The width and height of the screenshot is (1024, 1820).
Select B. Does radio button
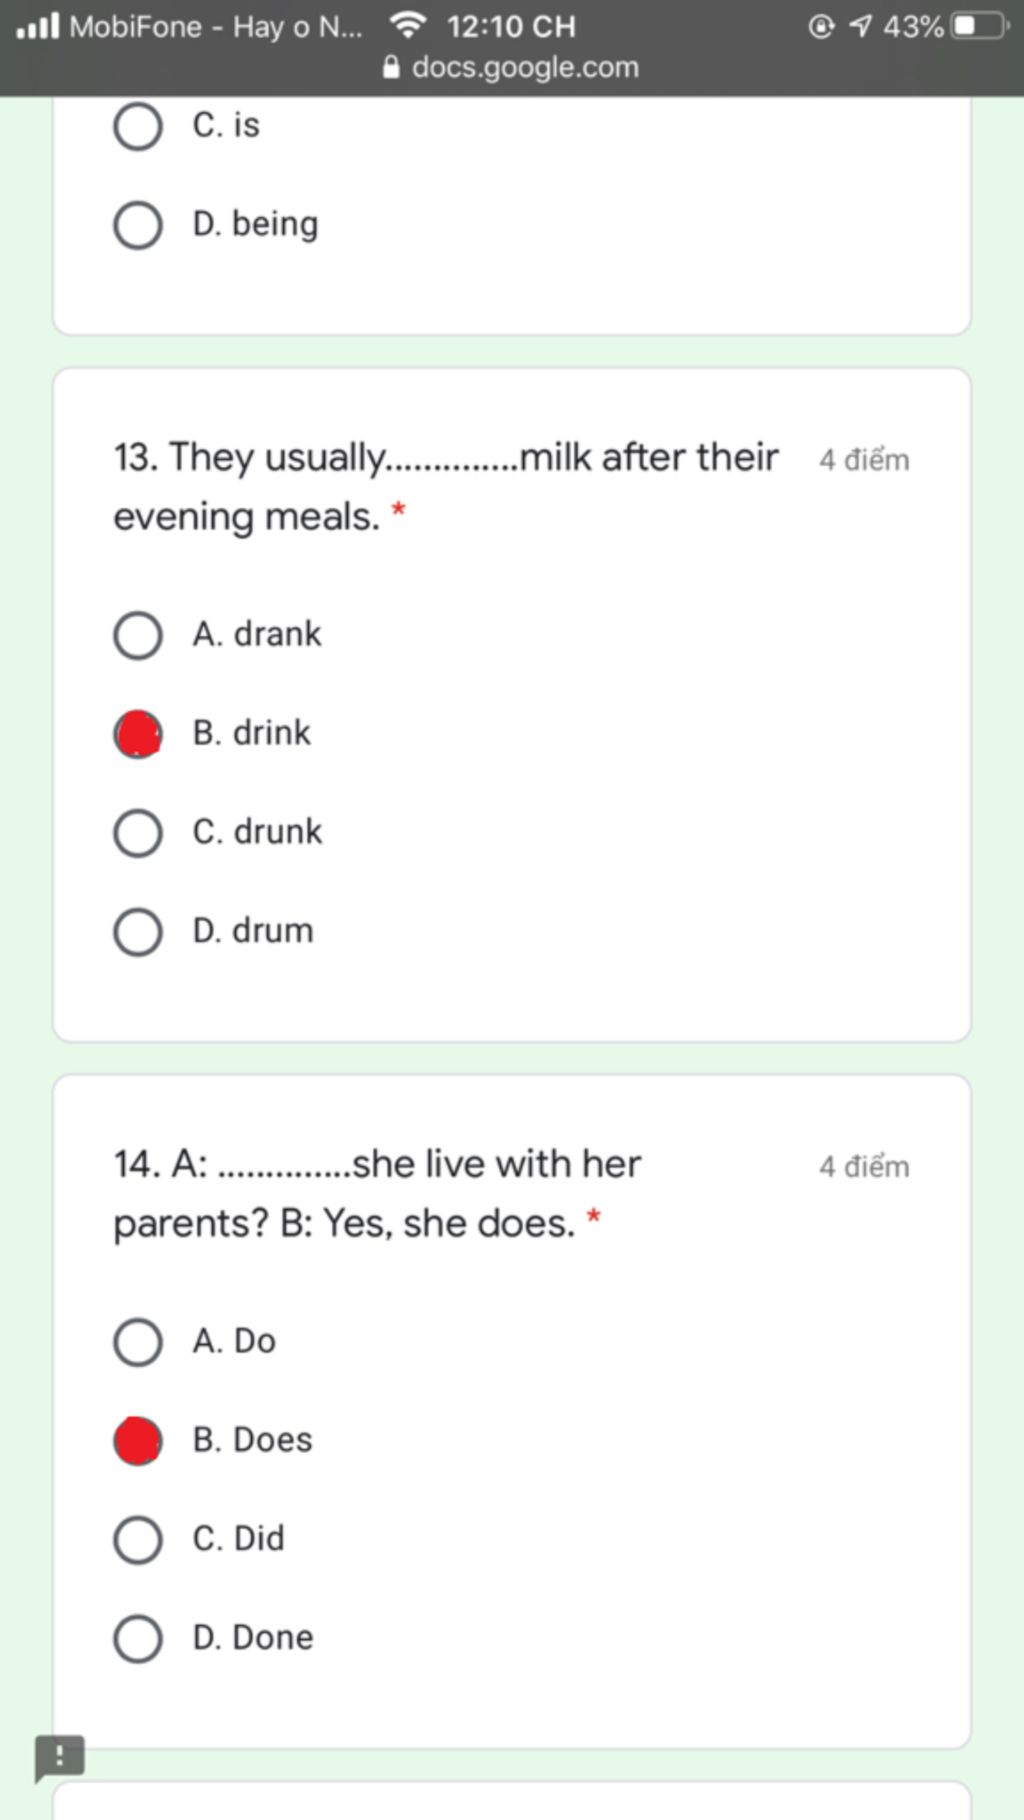[138, 1441]
